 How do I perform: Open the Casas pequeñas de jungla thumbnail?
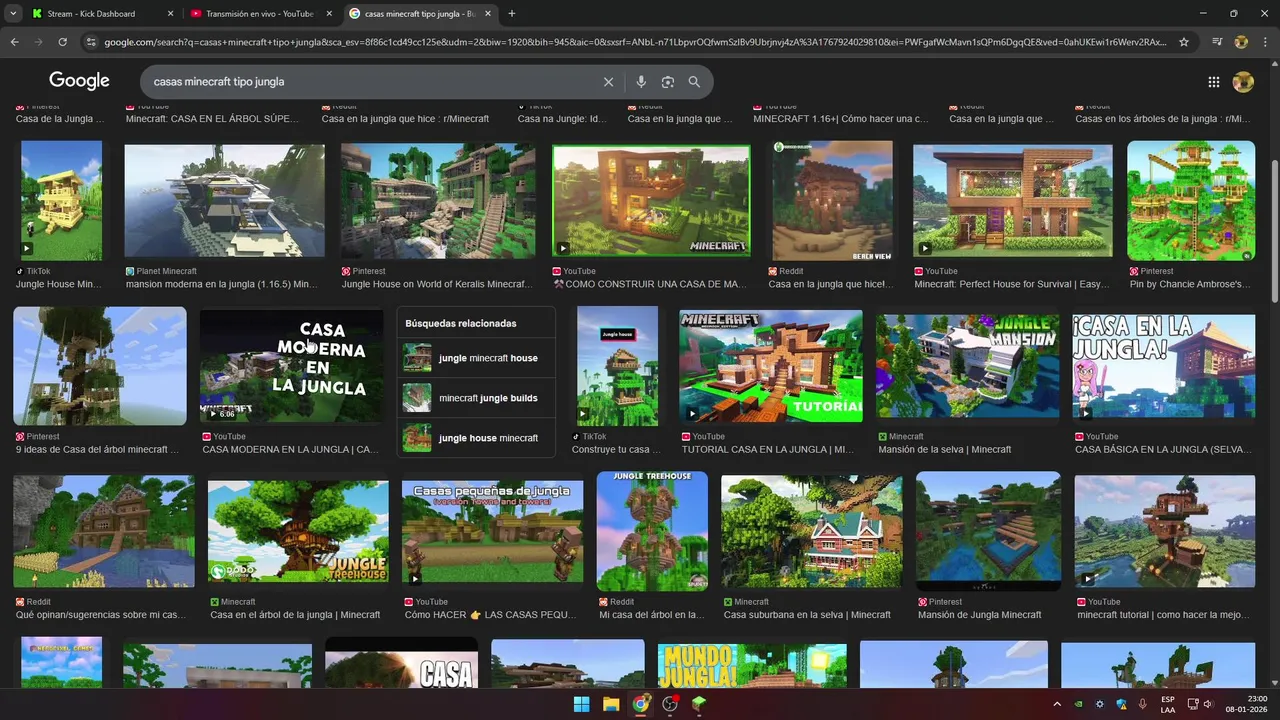tap(493, 532)
